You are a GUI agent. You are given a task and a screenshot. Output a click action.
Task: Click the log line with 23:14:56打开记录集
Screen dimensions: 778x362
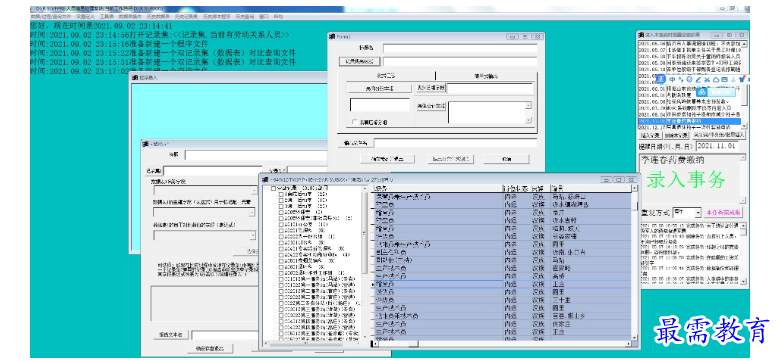pyautogui.click(x=159, y=35)
